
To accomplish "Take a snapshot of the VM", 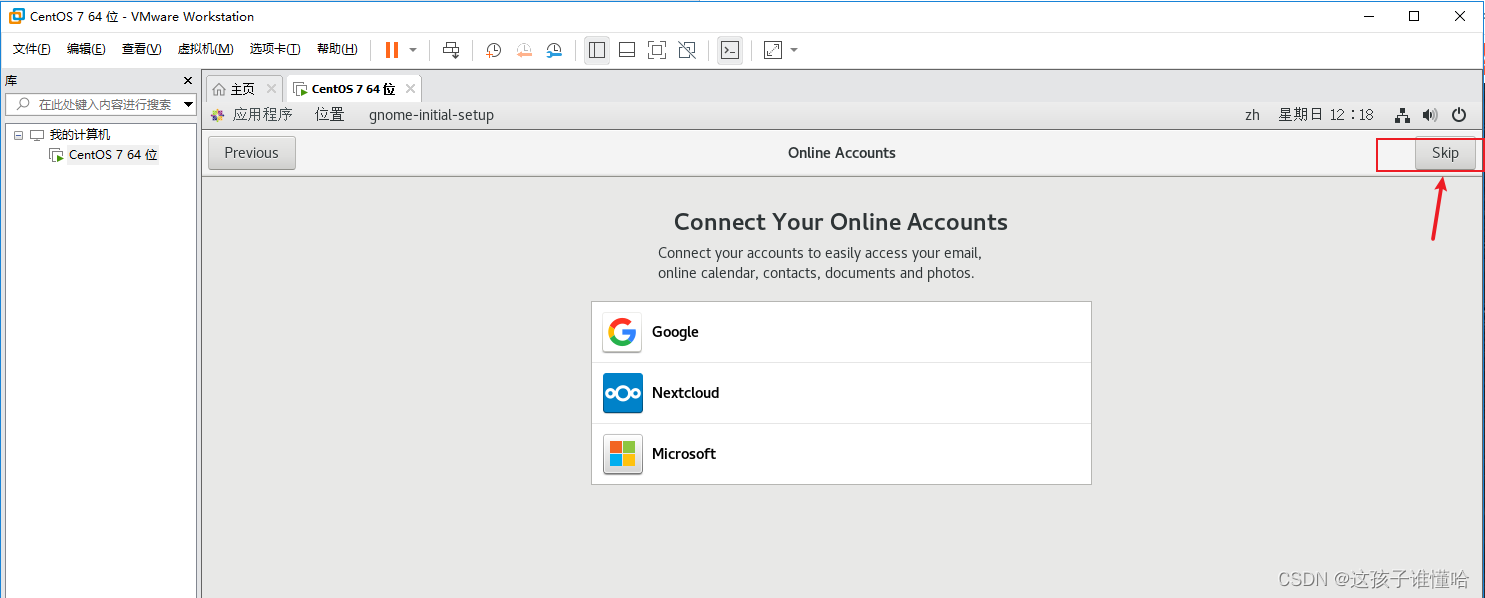I will [493, 50].
